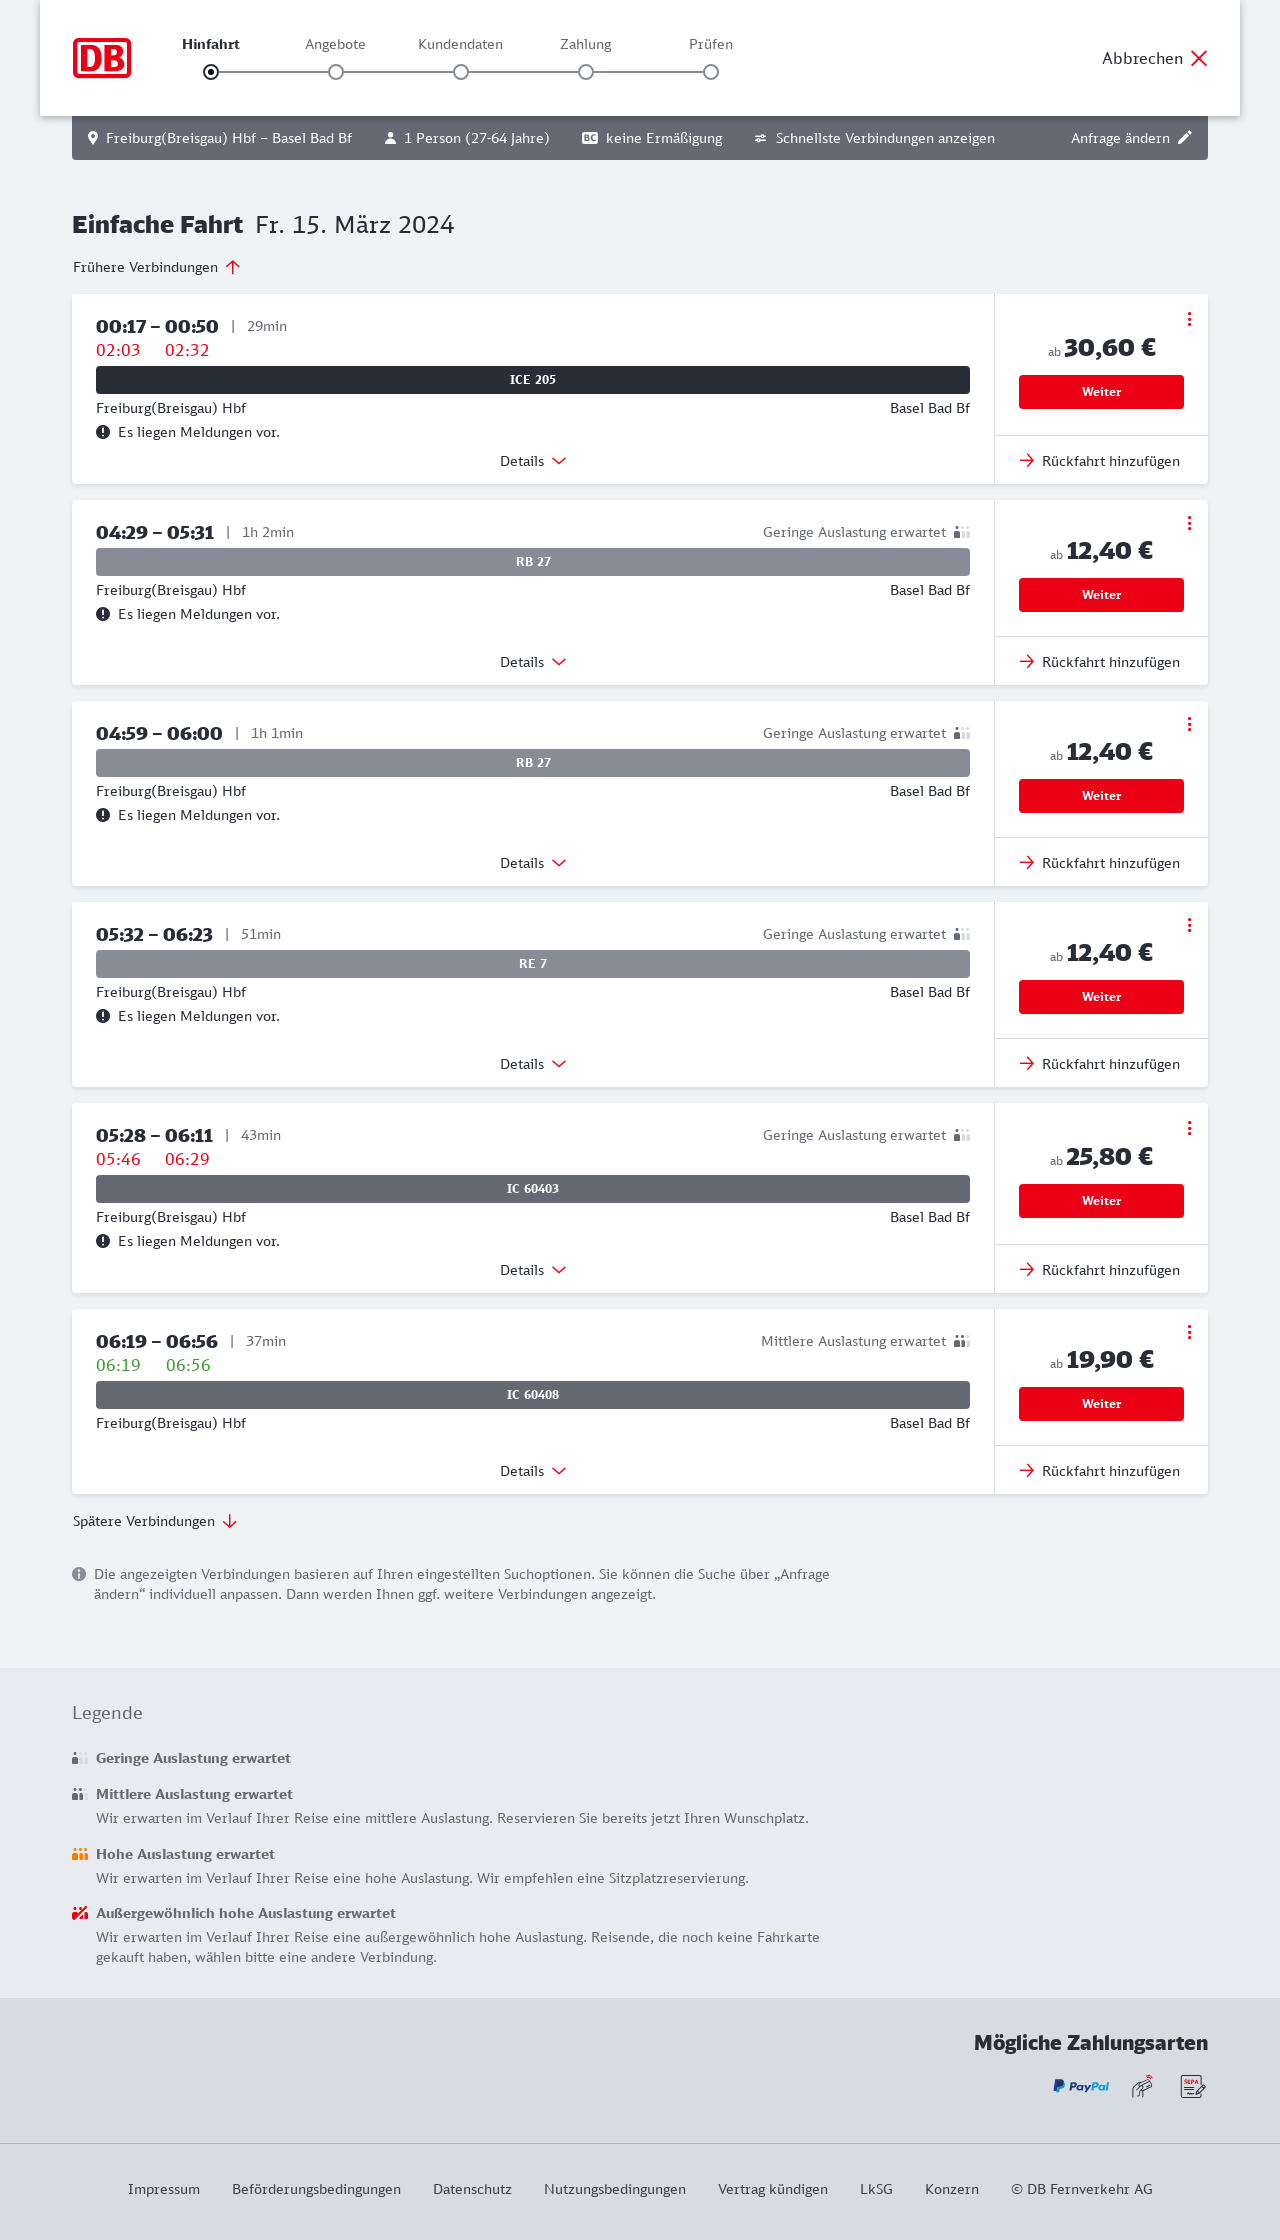The width and height of the screenshot is (1280, 2240).
Task: Expand Details for the IC 60403 connection
Action: click(533, 1270)
